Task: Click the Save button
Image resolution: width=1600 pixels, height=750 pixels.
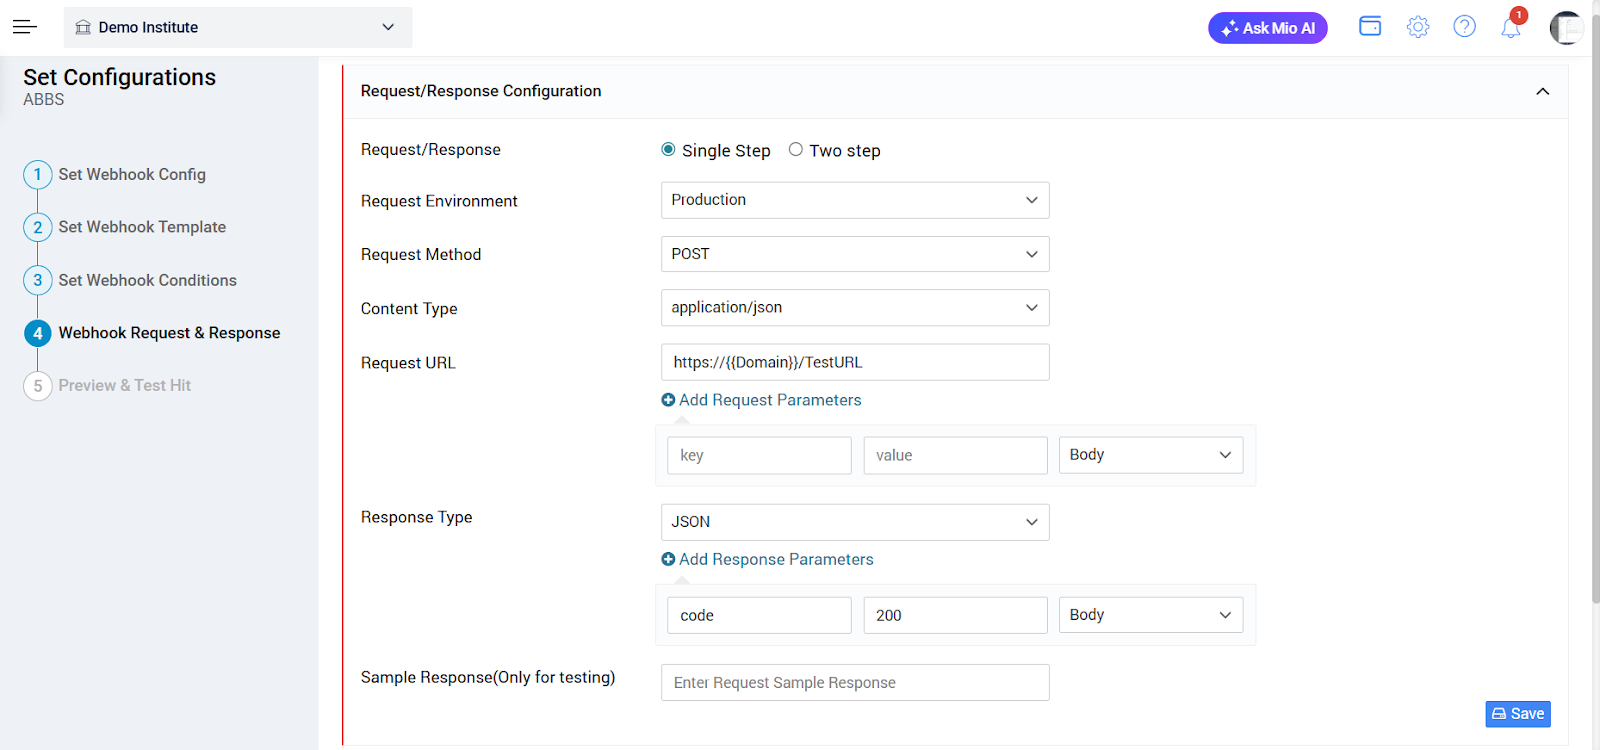Action: coord(1517,713)
